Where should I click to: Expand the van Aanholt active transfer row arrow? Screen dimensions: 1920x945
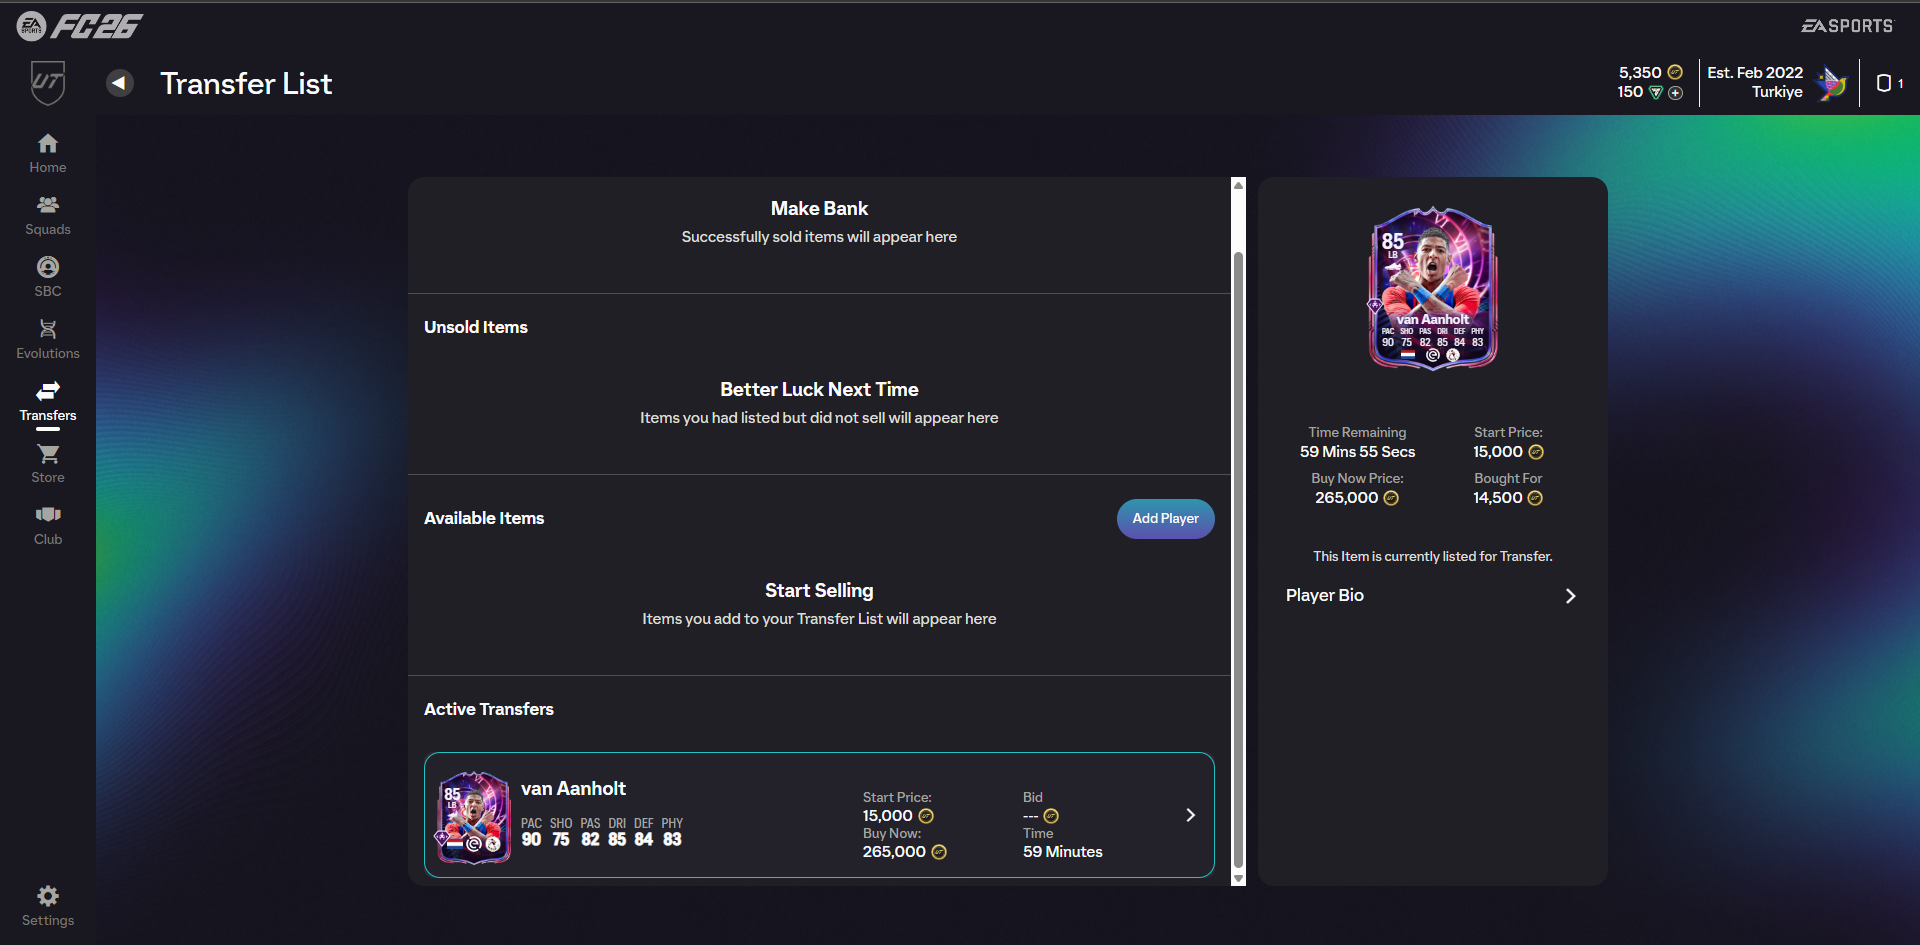pyautogui.click(x=1190, y=815)
